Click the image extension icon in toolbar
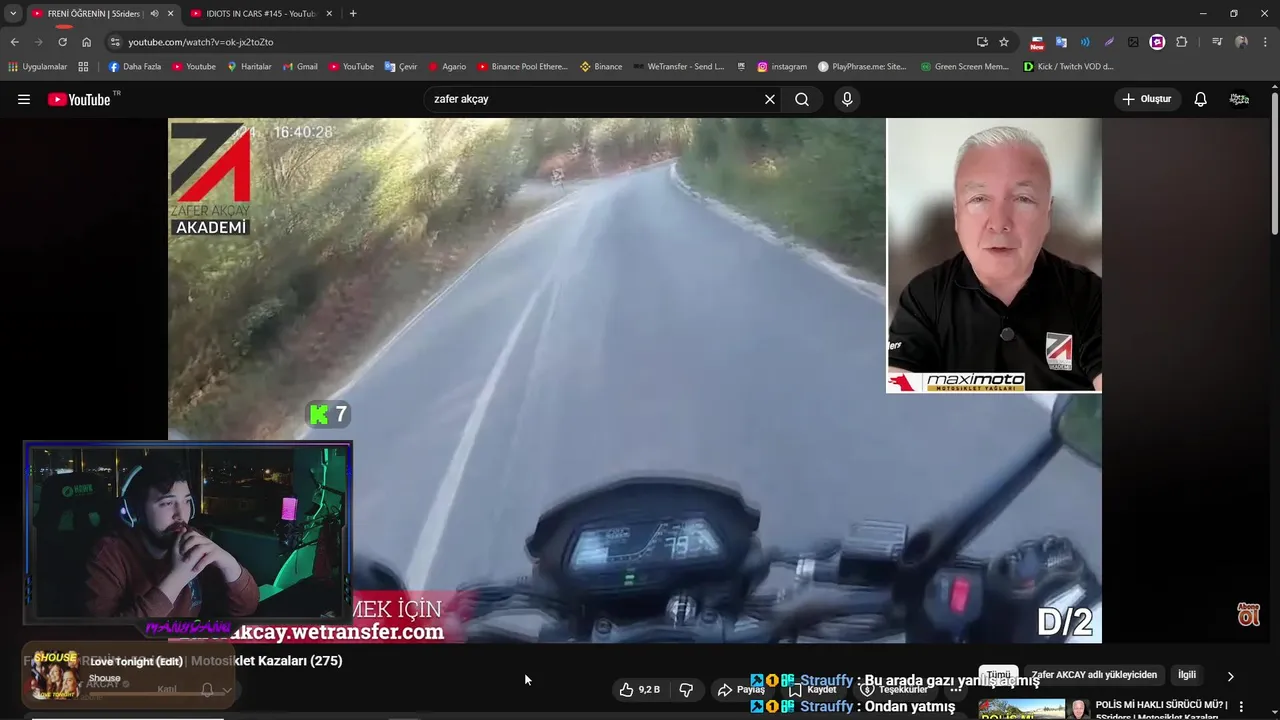The image size is (1280, 720). pyautogui.click(x=1133, y=42)
